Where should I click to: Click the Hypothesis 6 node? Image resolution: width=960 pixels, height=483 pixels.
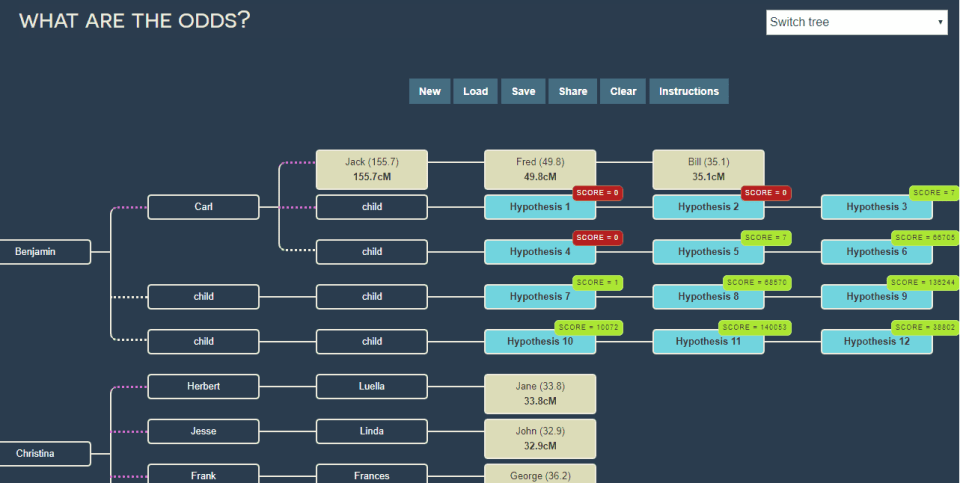click(877, 252)
